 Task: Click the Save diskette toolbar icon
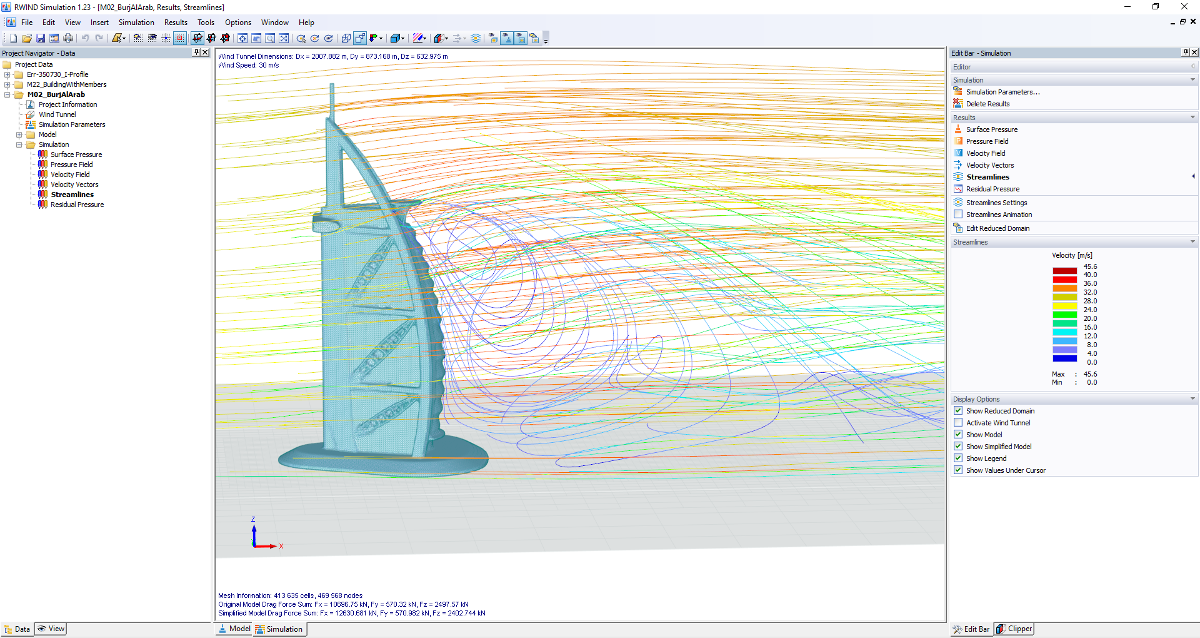[x=40, y=38]
